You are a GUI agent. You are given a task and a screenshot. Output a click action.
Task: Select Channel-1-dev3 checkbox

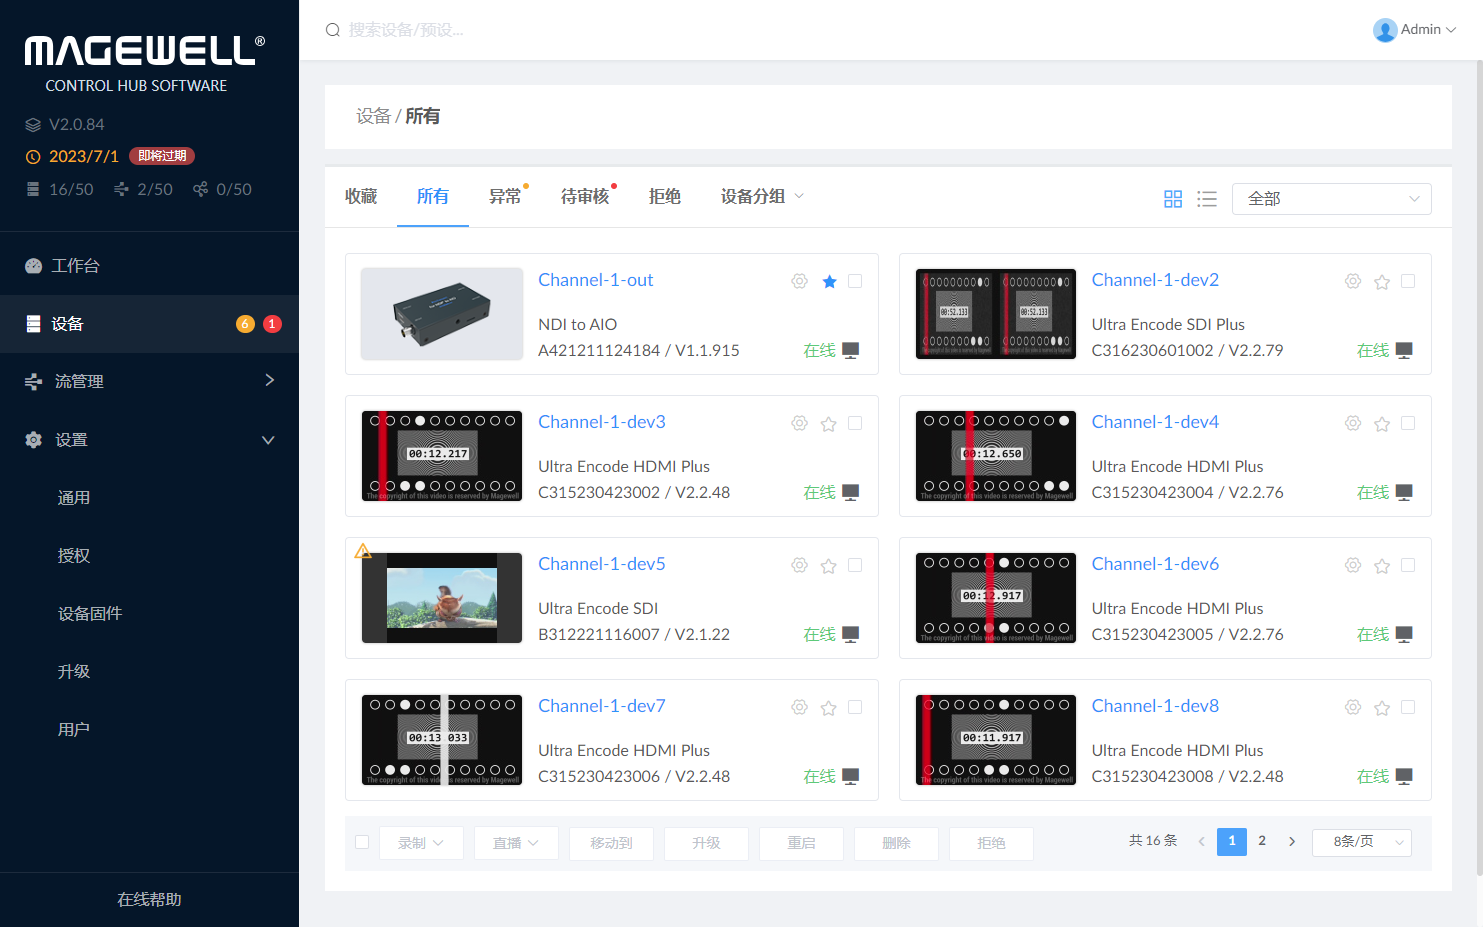pyautogui.click(x=855, y=423)
